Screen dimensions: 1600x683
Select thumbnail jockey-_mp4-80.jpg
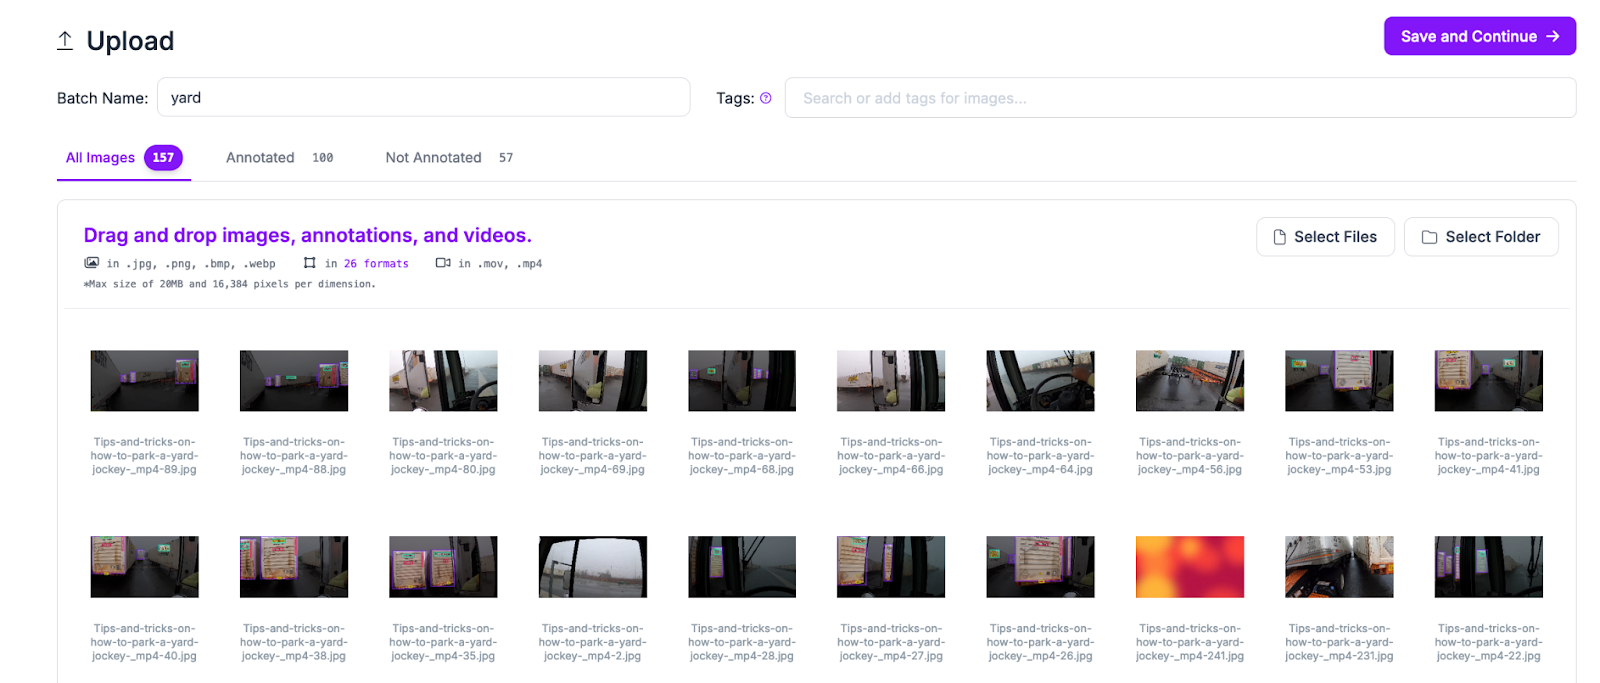[443, 381]
